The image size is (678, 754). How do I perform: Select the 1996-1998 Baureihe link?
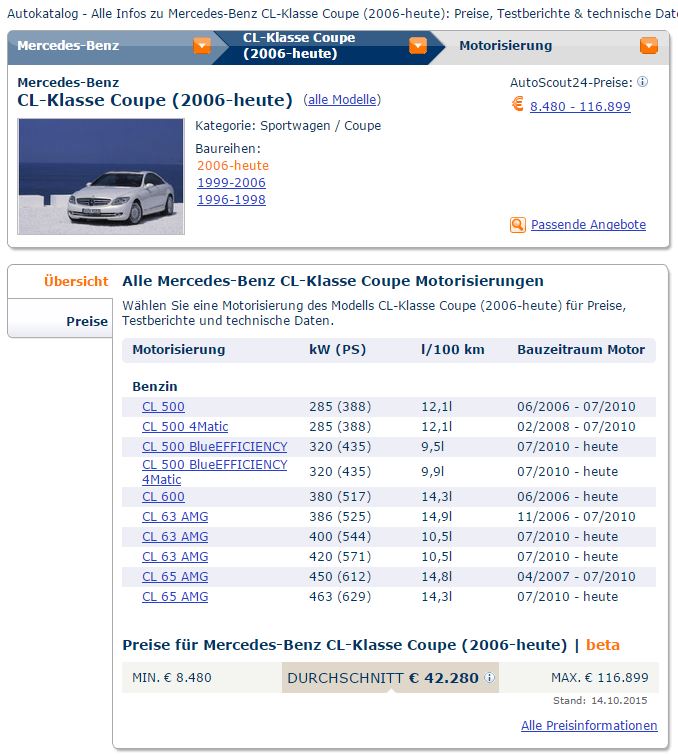point(231,200)
